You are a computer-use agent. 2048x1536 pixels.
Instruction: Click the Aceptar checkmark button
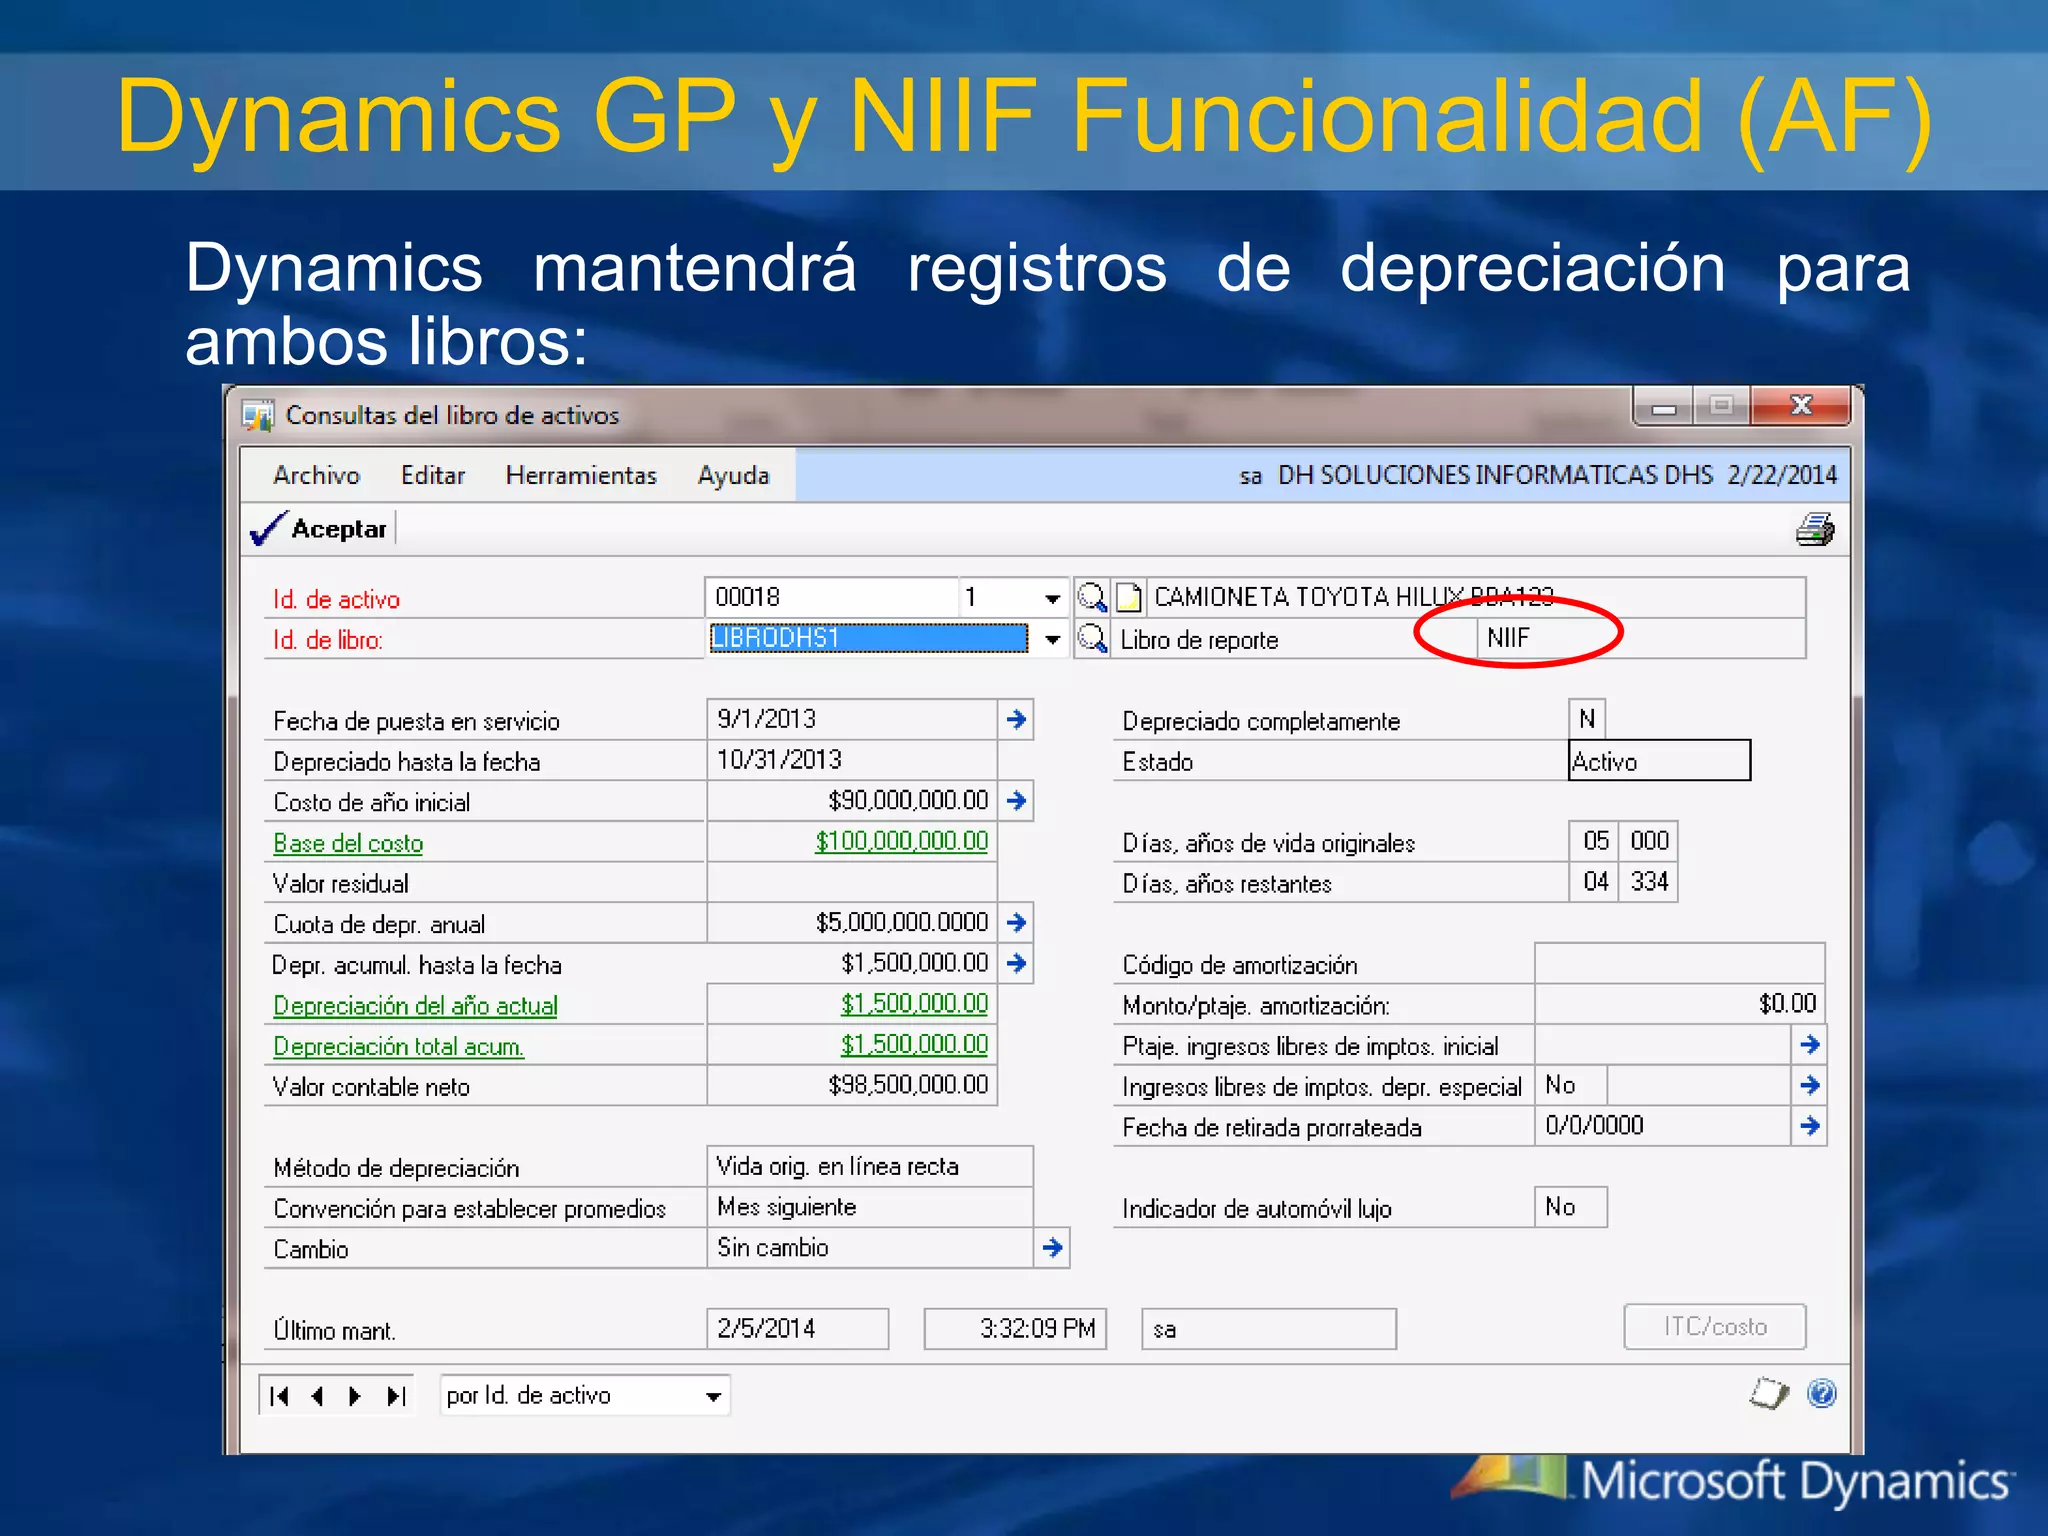[x=319, y=528]
